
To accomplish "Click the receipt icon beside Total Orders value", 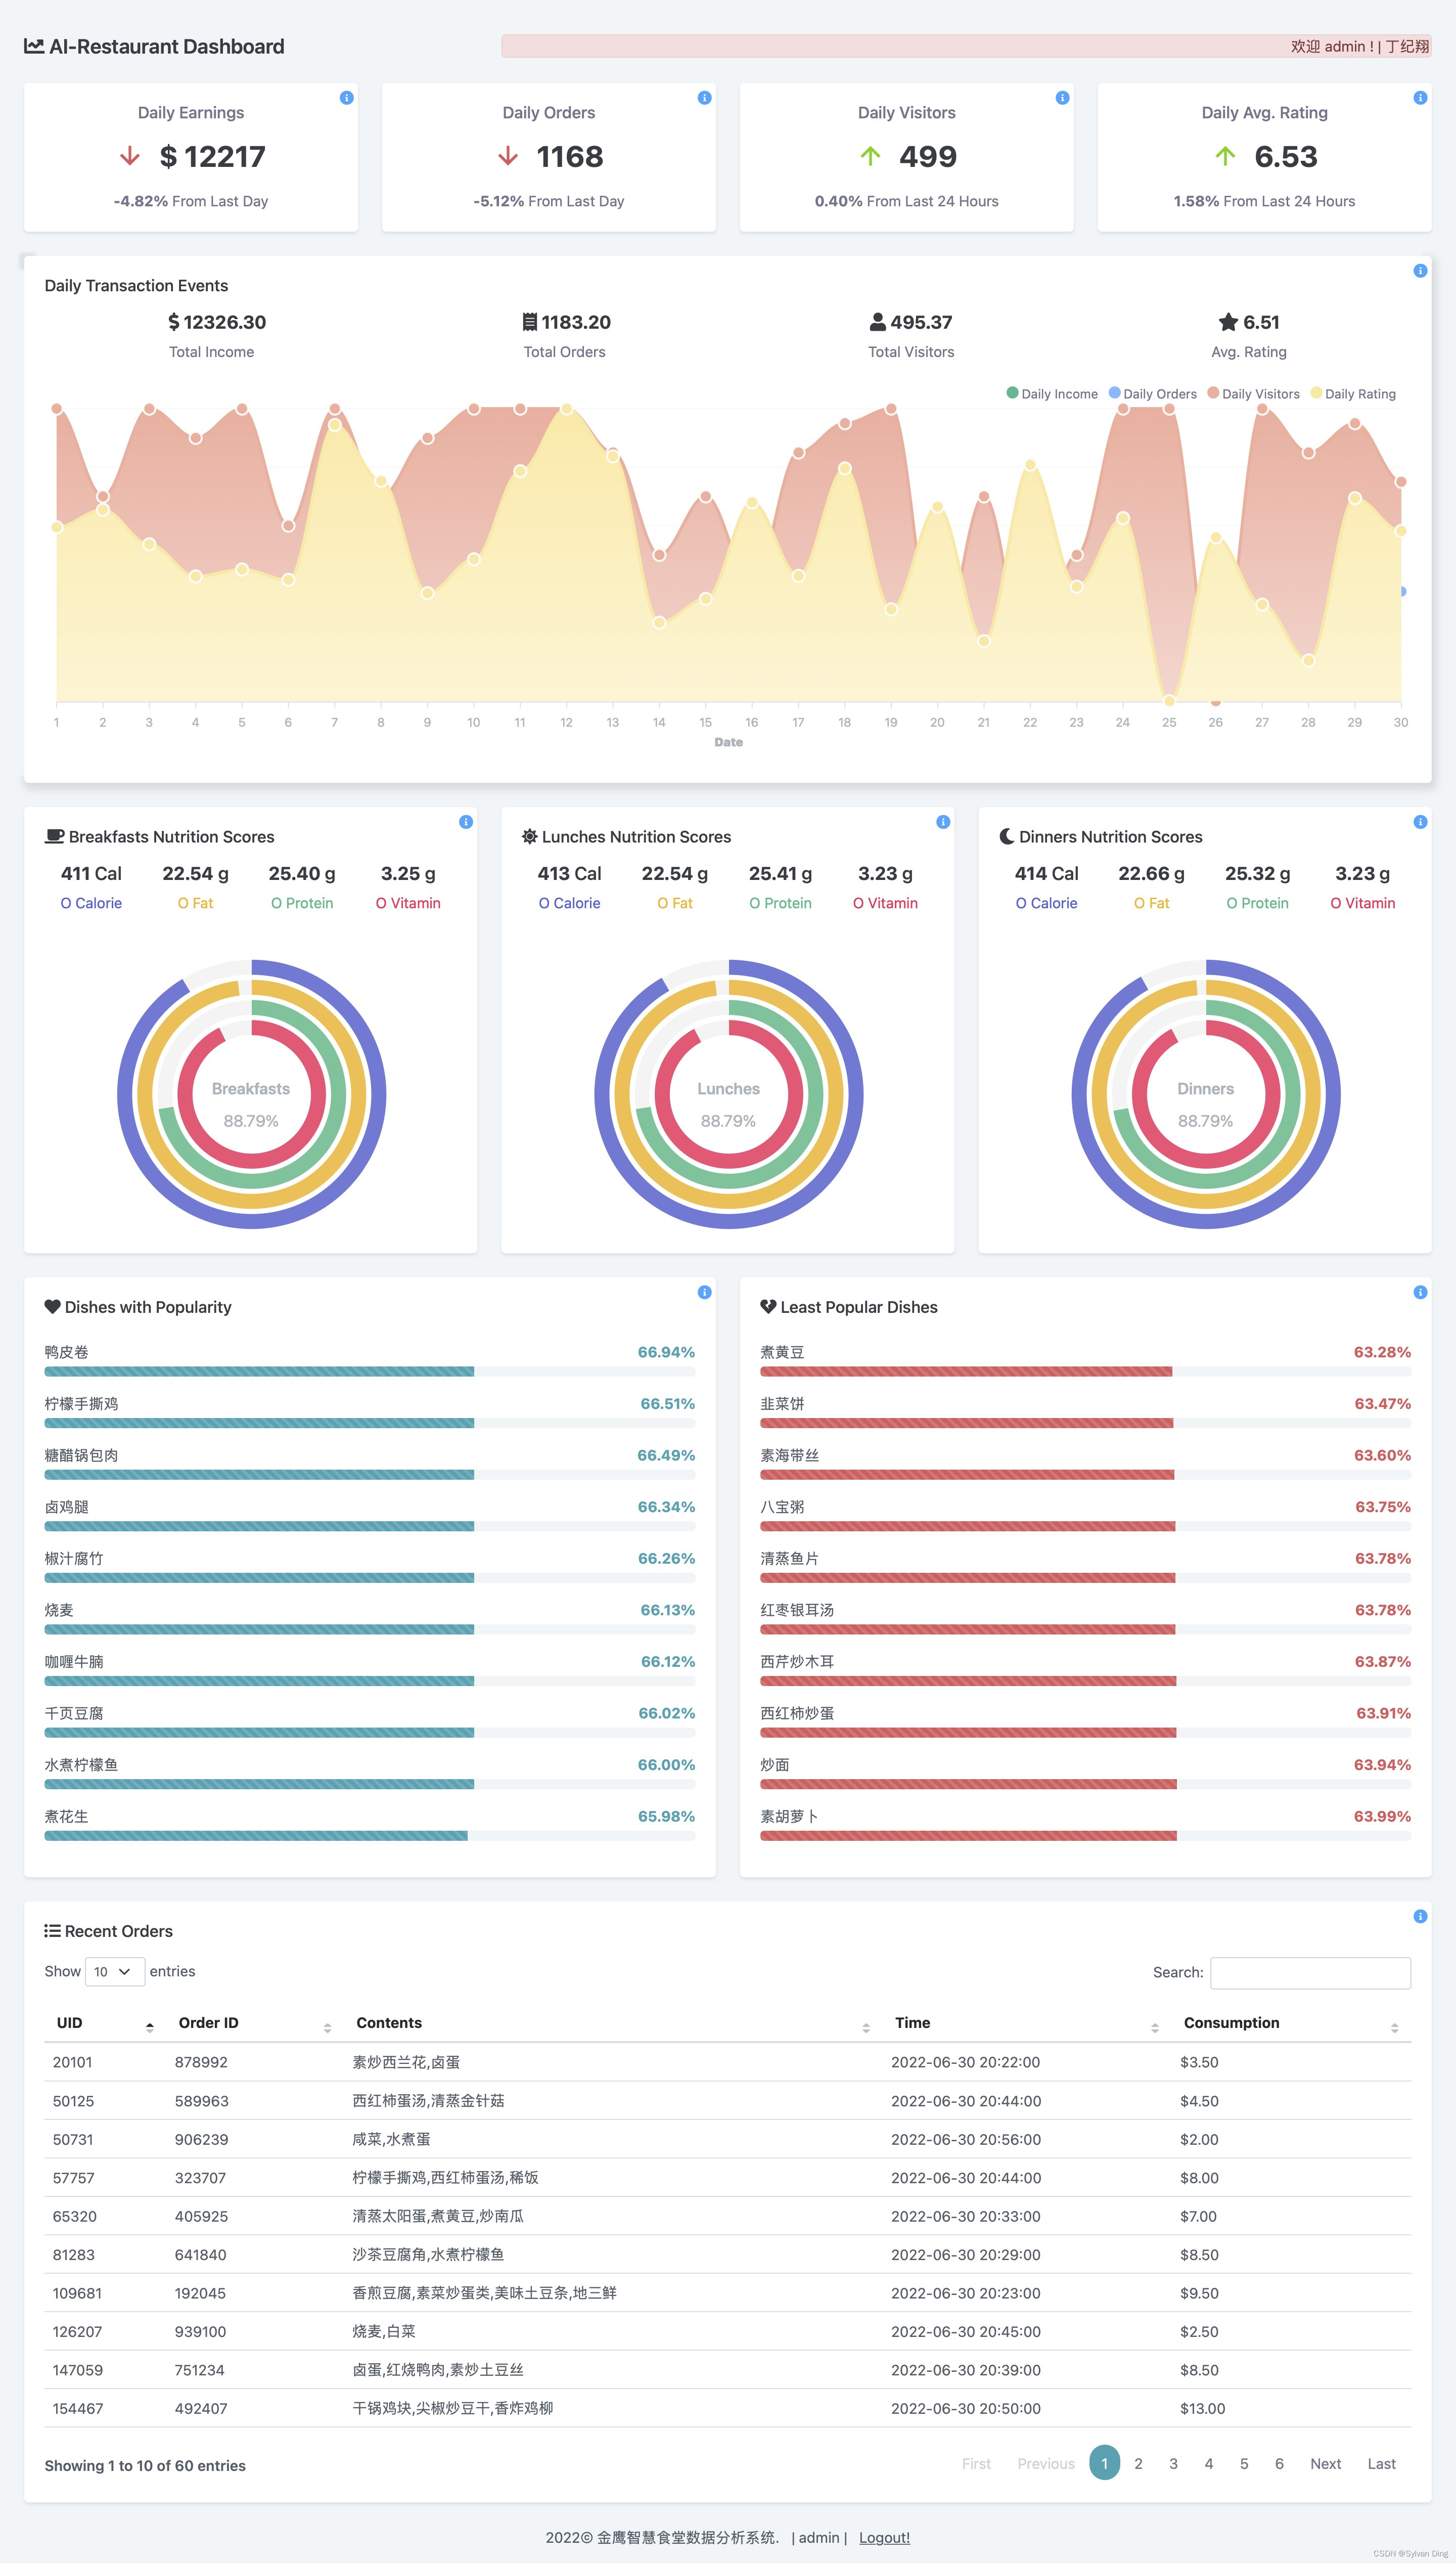I will point(530,322).
